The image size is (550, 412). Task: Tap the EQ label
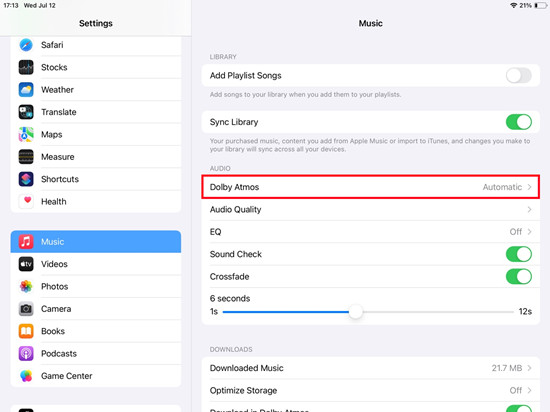tap(215, 232)
